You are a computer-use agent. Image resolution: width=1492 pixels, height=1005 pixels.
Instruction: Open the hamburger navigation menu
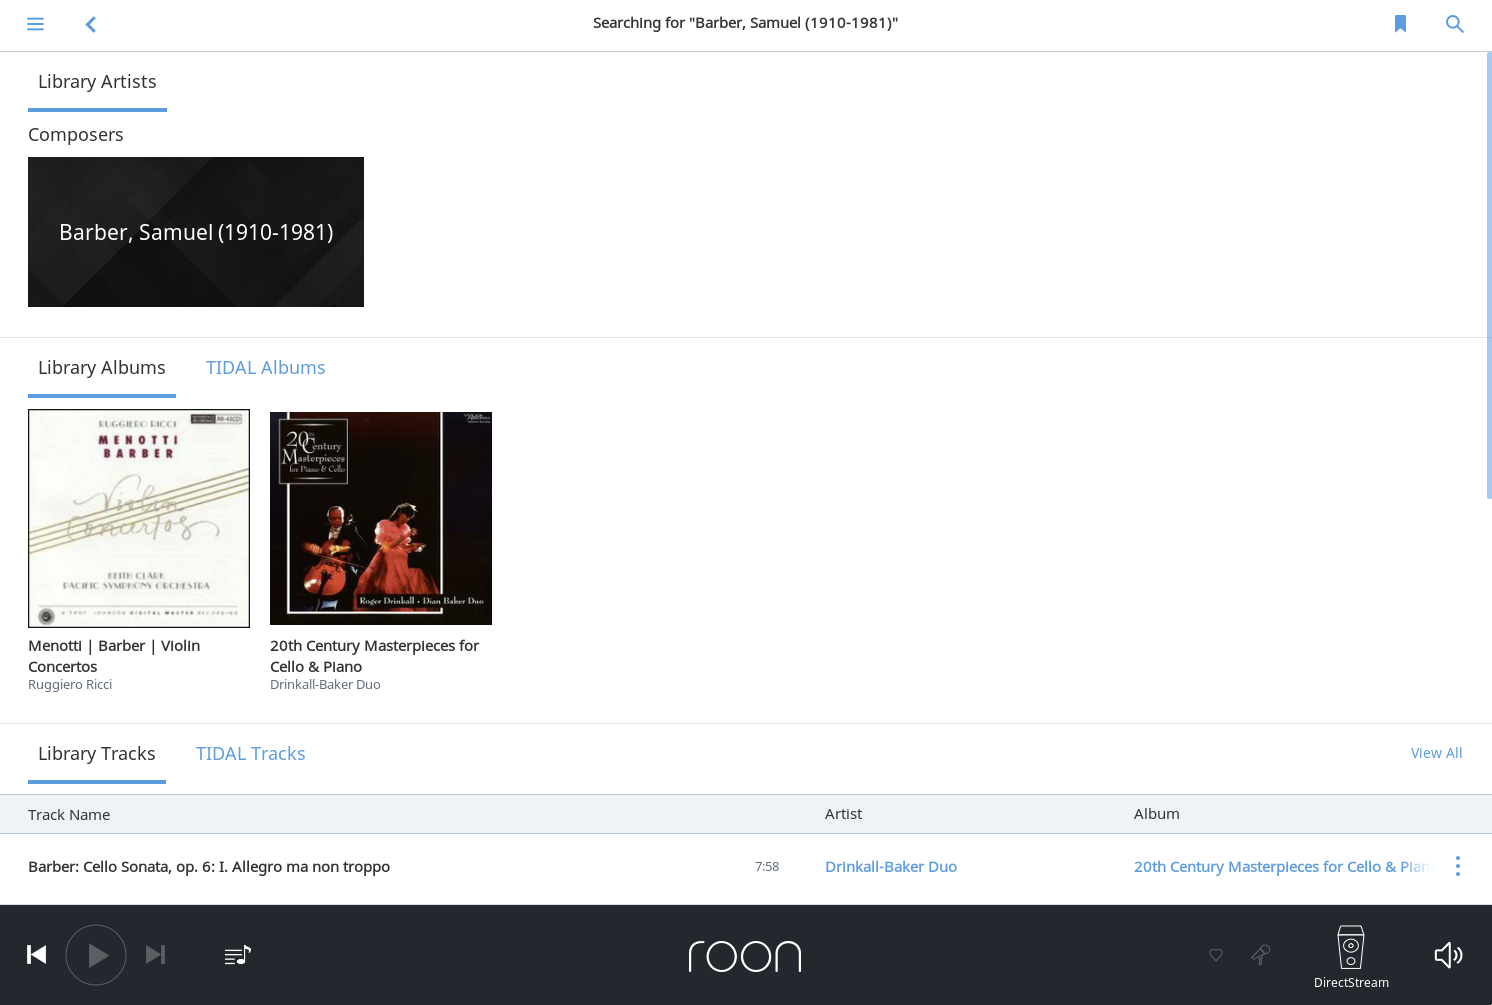35,24
